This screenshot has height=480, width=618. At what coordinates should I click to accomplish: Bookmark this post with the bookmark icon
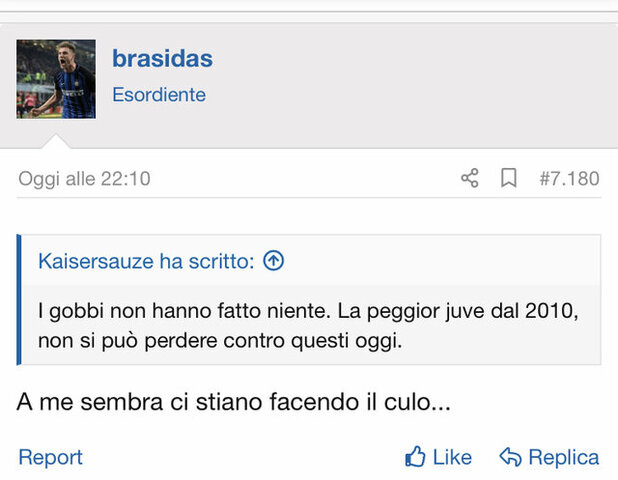click(508, 178)
